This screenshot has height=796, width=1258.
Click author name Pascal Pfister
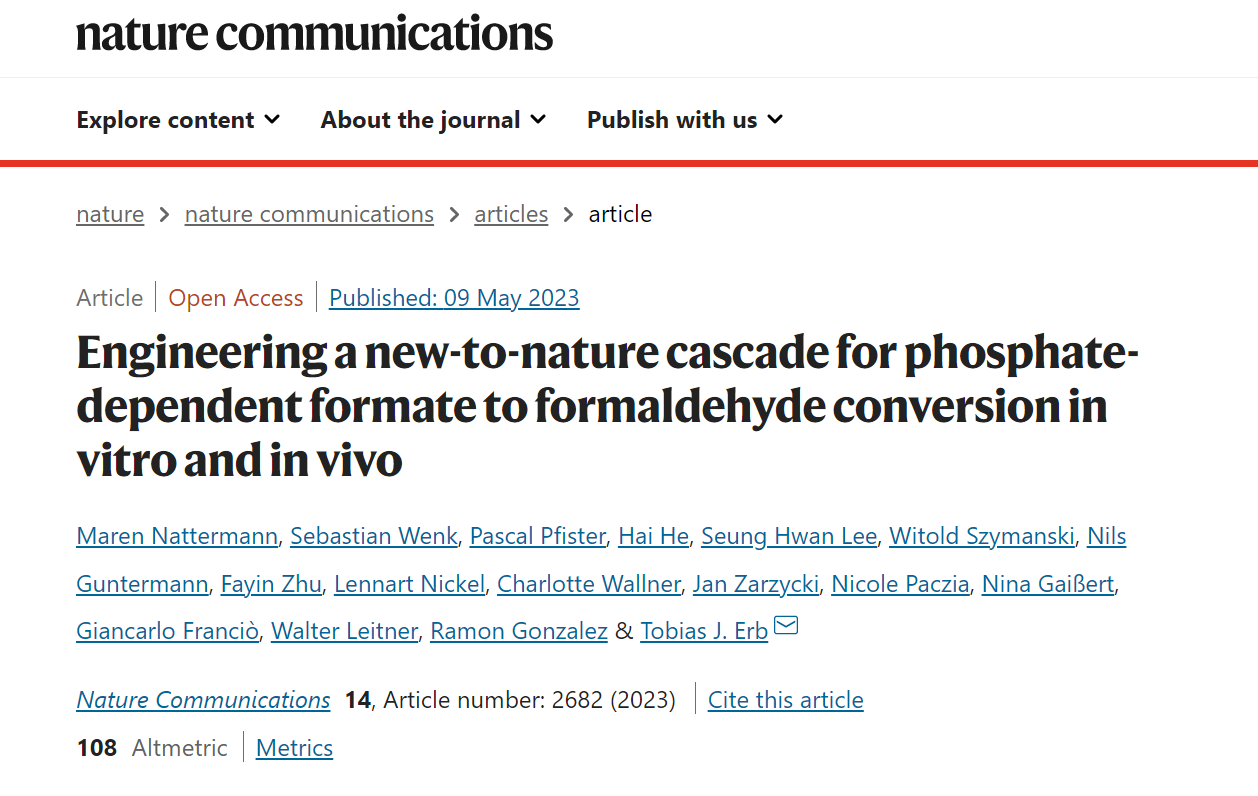coord(538,536)
